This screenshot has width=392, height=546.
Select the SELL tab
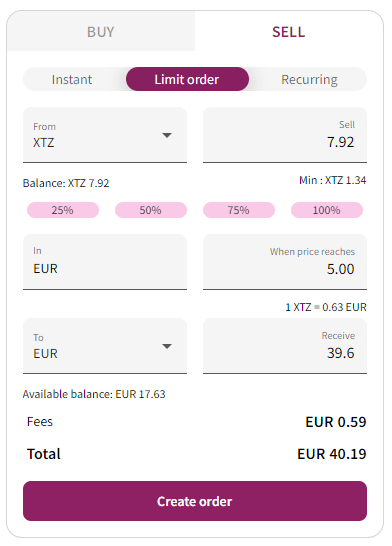click(x=289, y=31)
